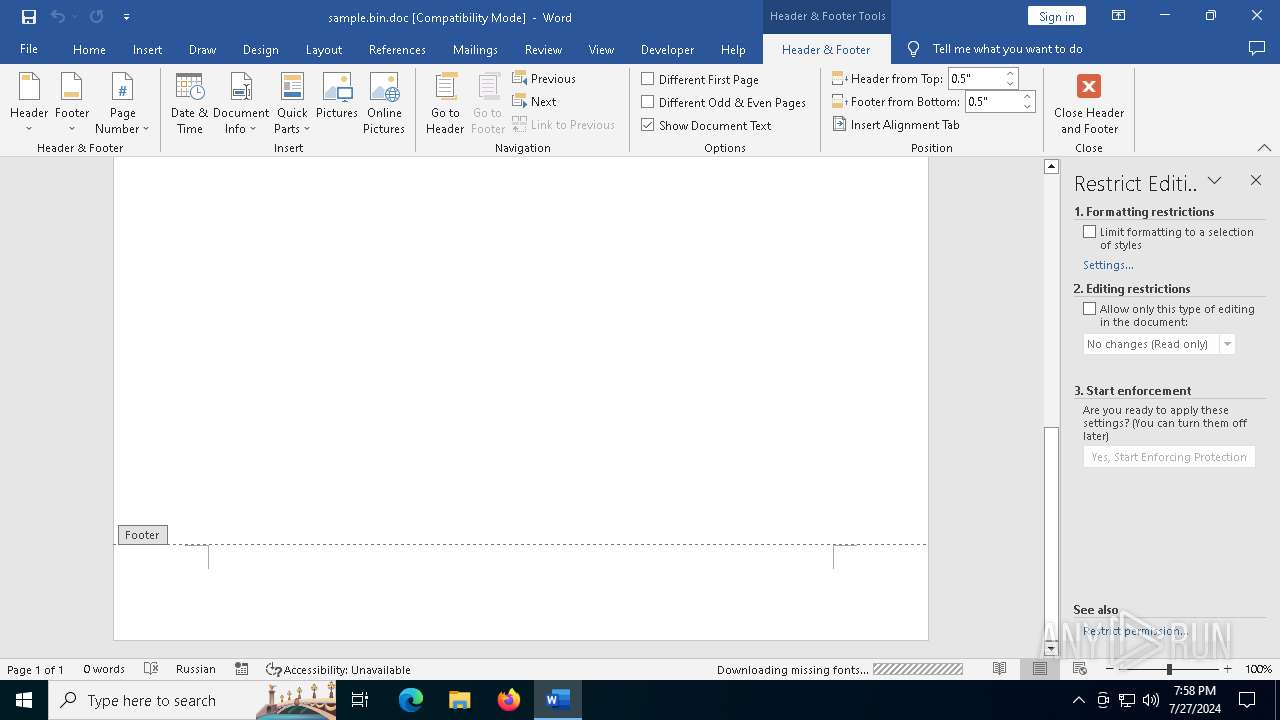Click the zoom out minus button
Screen dimensions: 1280x720
1109,669
